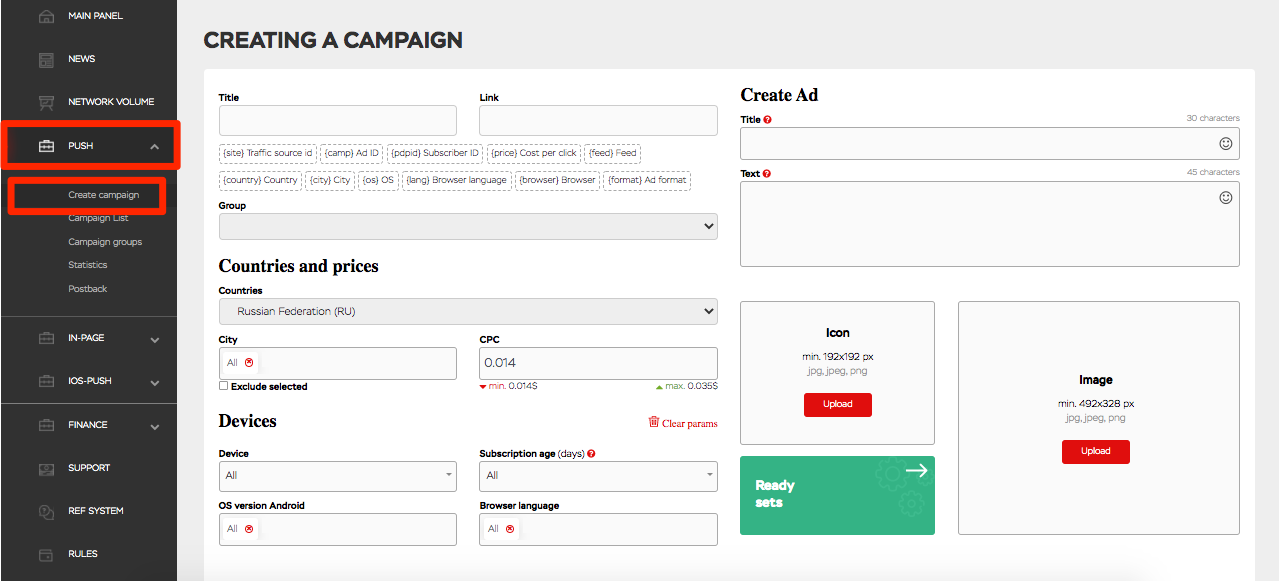Viewport: 1279px width, 581px height.
Task: Open the Countries dropdown
Action: click(468, 312)
